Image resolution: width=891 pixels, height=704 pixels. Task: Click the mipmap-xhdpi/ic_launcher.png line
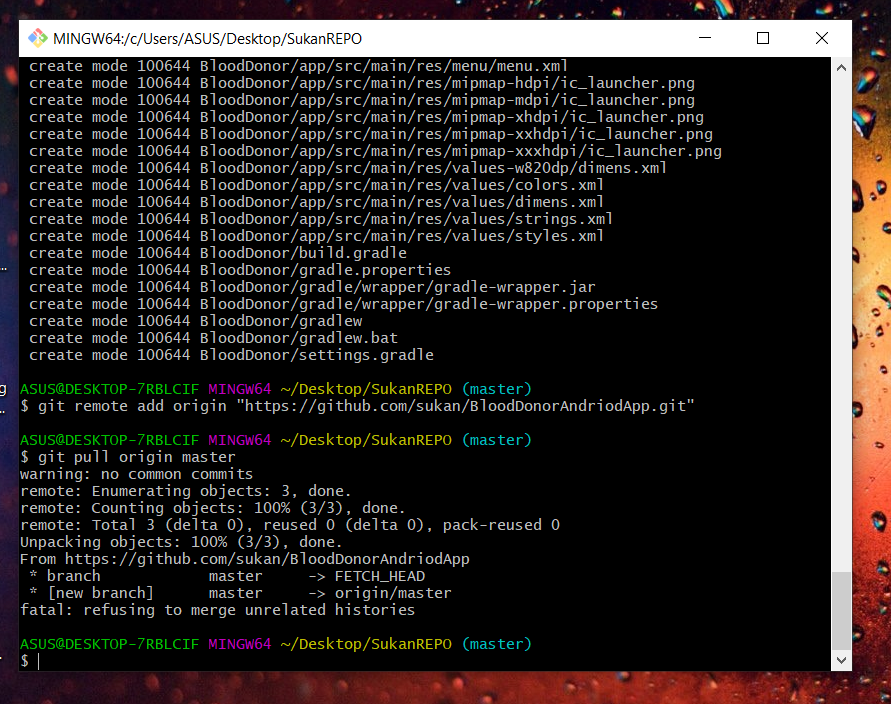(x=367, y=117)
